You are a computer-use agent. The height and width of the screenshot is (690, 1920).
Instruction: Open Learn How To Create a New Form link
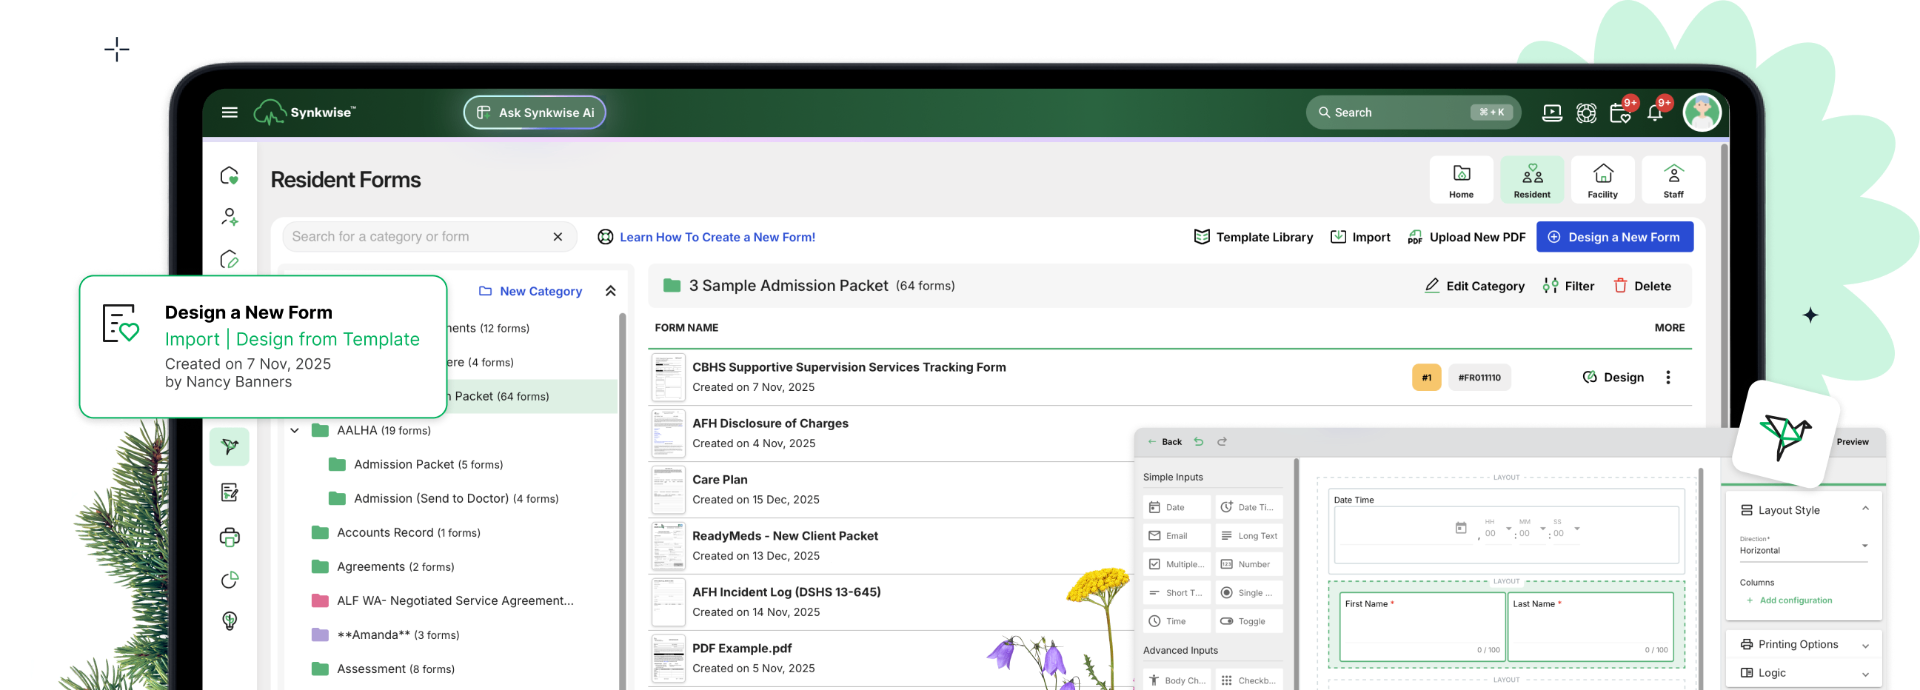[706, 237]
